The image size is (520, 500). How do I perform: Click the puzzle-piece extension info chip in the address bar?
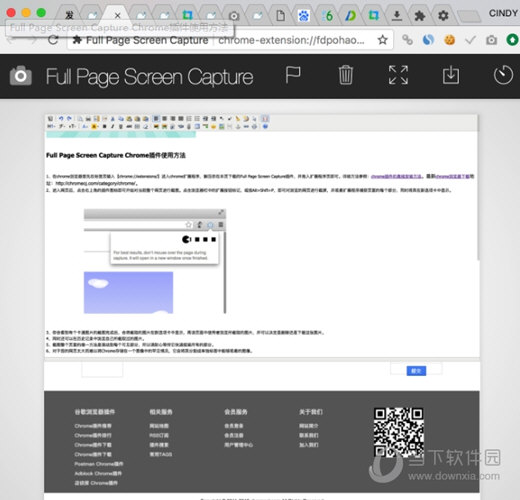click(x=140, y=40)
